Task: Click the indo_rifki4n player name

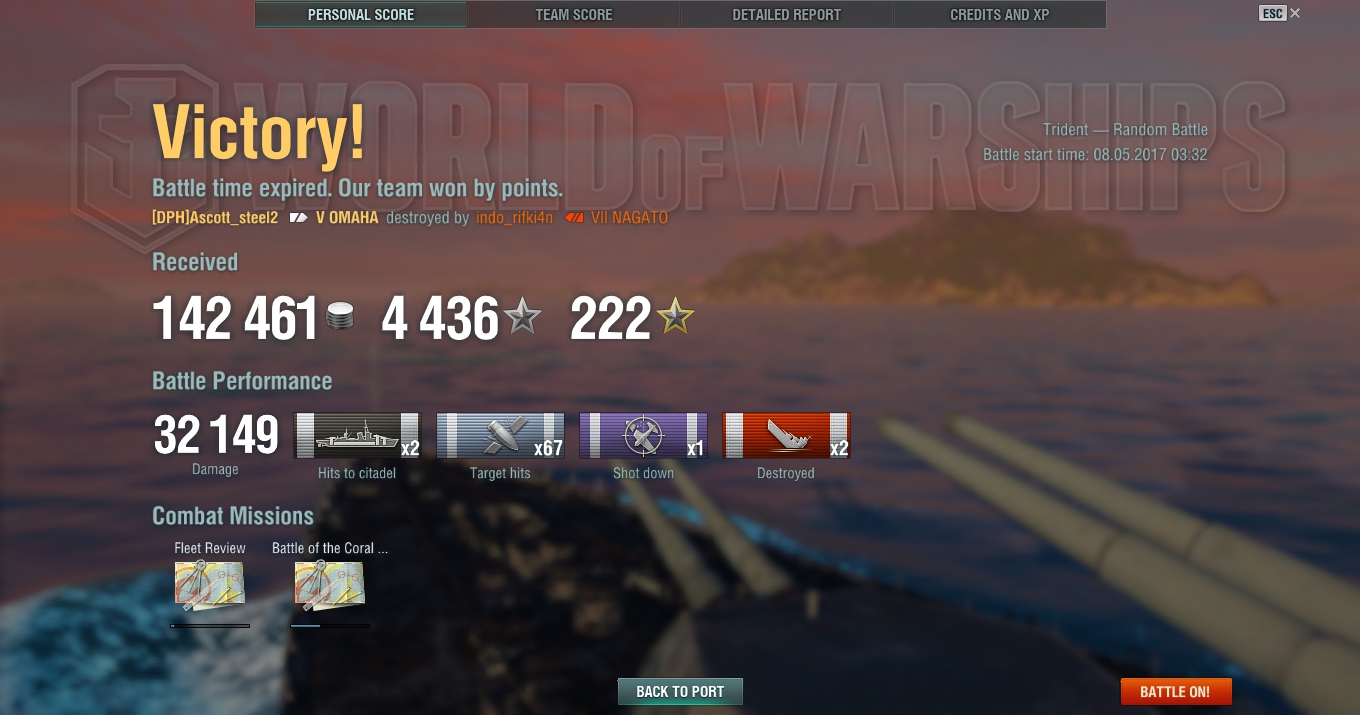Action: [x=515, y=217]
